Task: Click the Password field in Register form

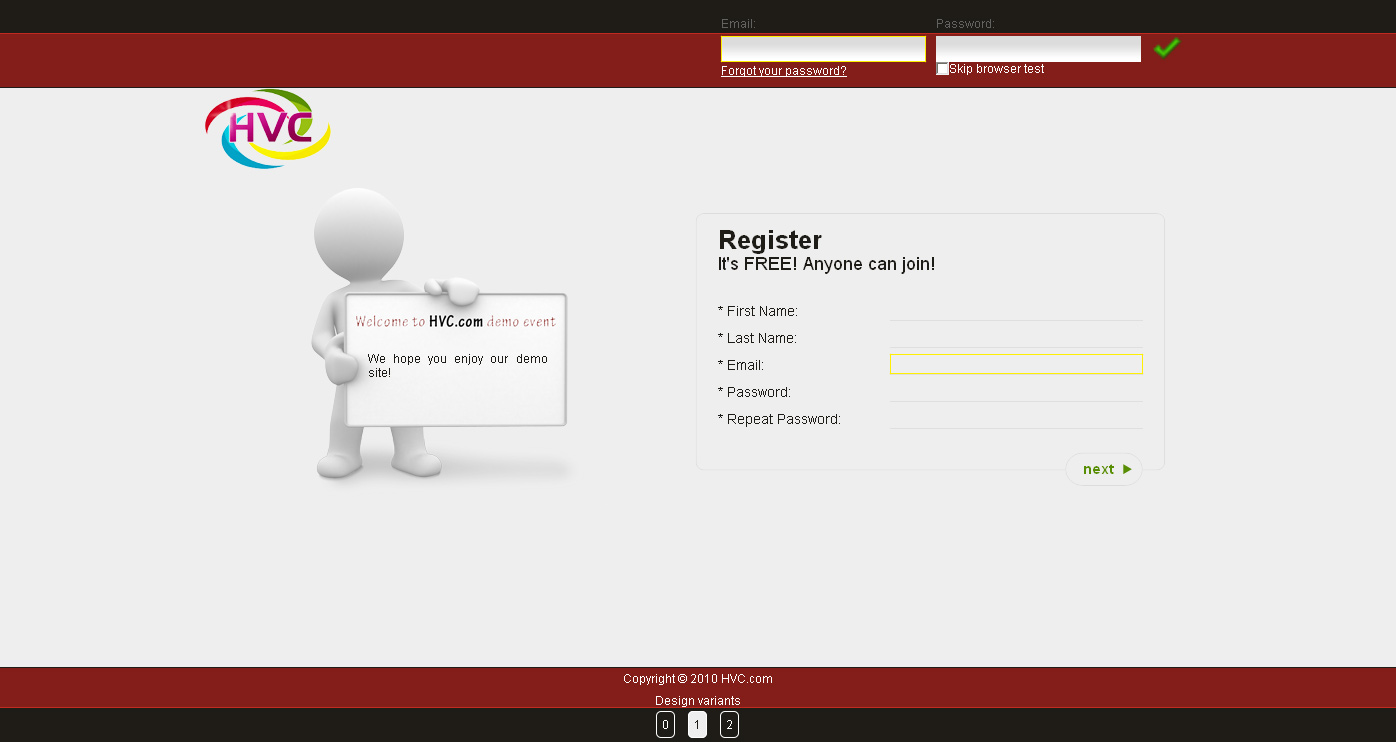Action: tap(1016, 392)
